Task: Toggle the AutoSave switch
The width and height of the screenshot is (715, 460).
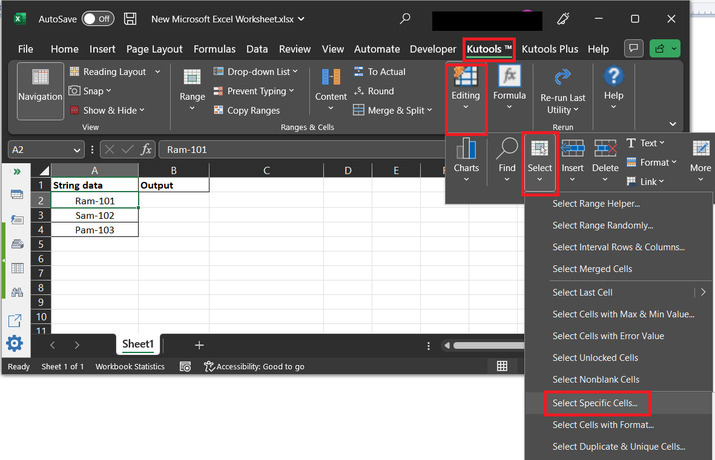Action: point(97,18)
